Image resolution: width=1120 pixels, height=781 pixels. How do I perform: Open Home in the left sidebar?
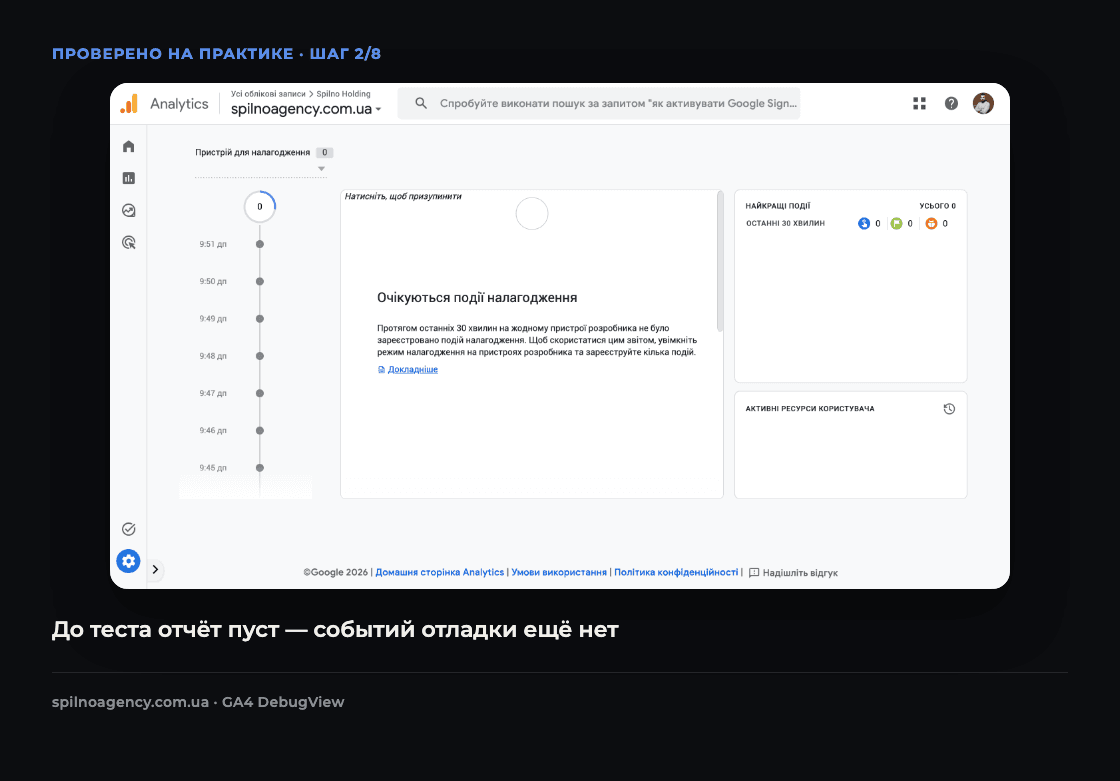[x=129, y=146]
